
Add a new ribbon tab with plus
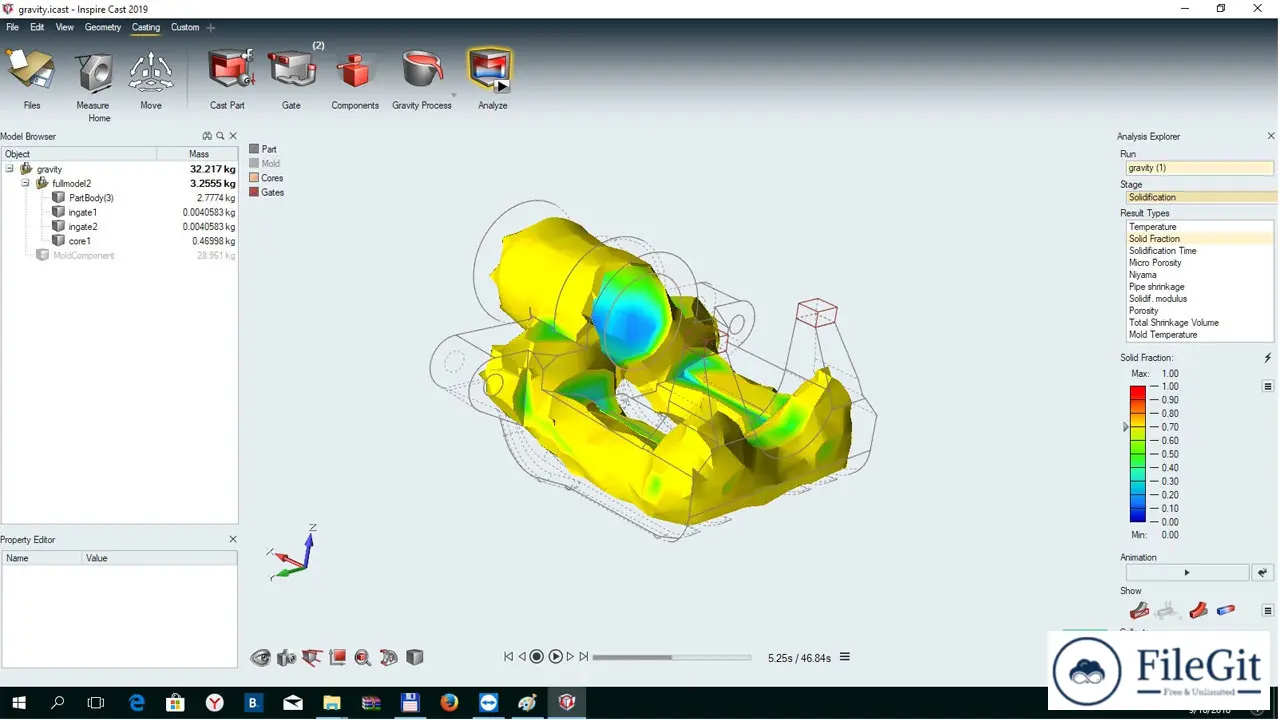[x=210, y=28]
